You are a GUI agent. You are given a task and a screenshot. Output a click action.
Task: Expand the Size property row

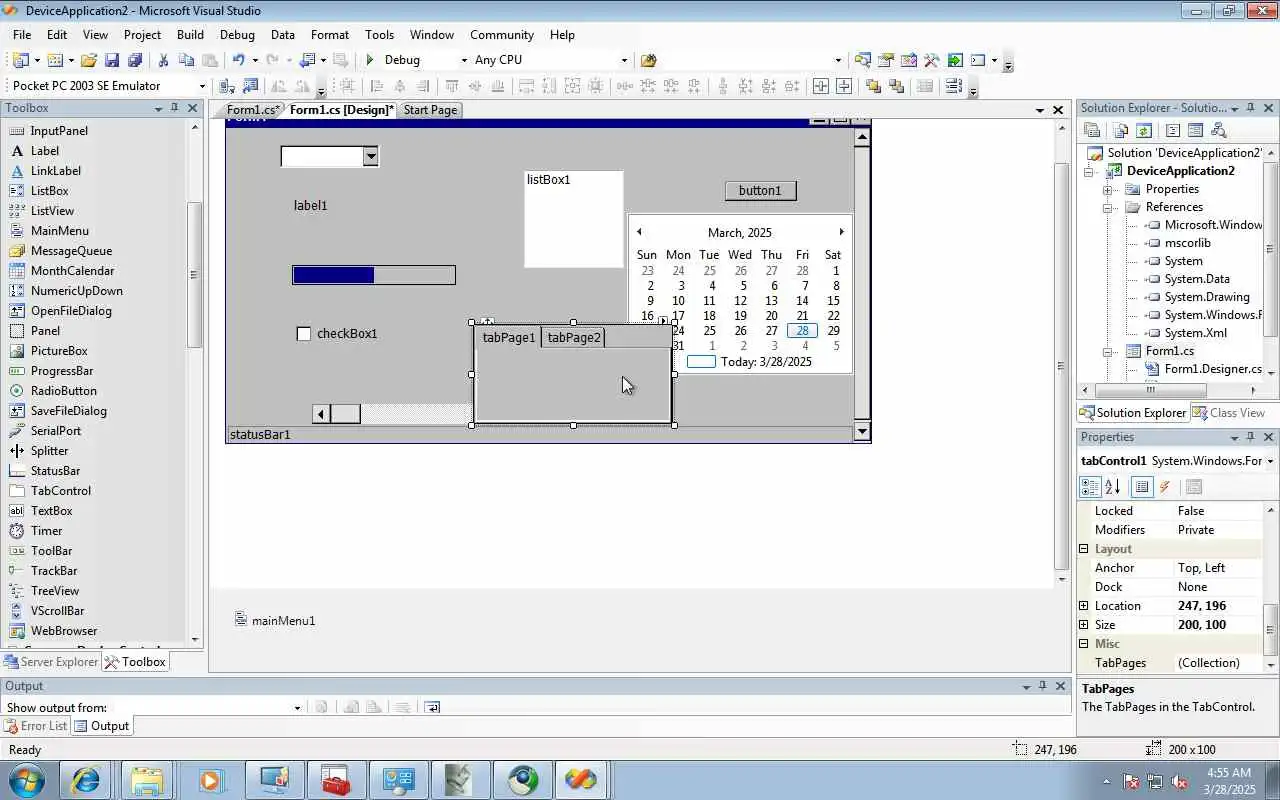(x=1084, y=625)
